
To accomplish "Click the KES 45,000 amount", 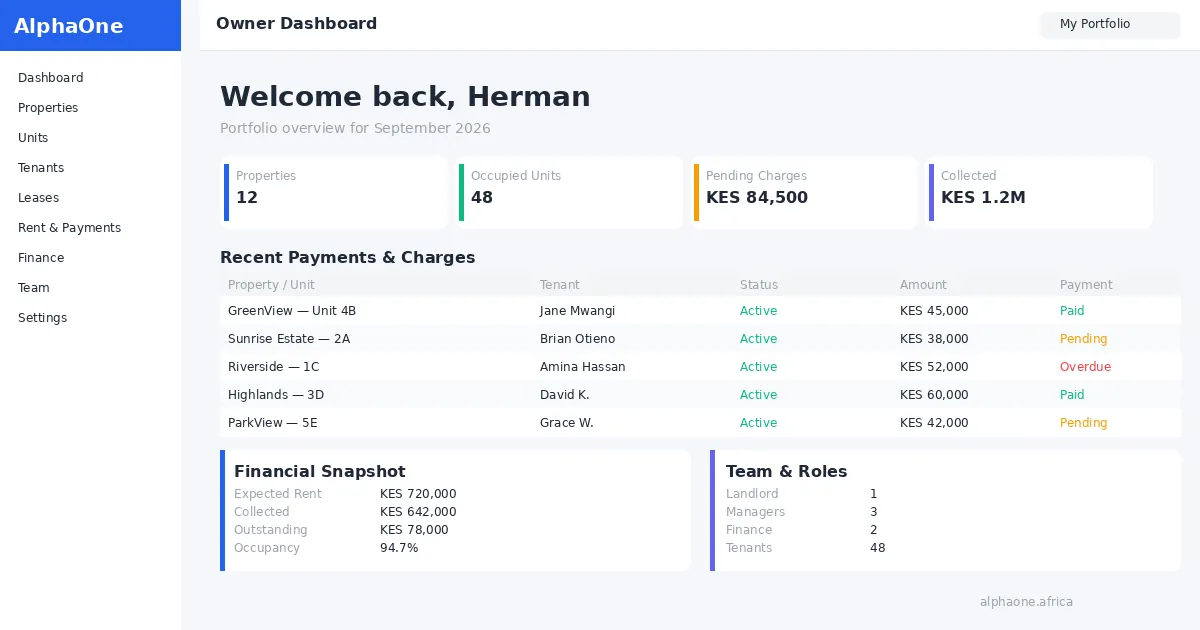I will coord(934,311).
